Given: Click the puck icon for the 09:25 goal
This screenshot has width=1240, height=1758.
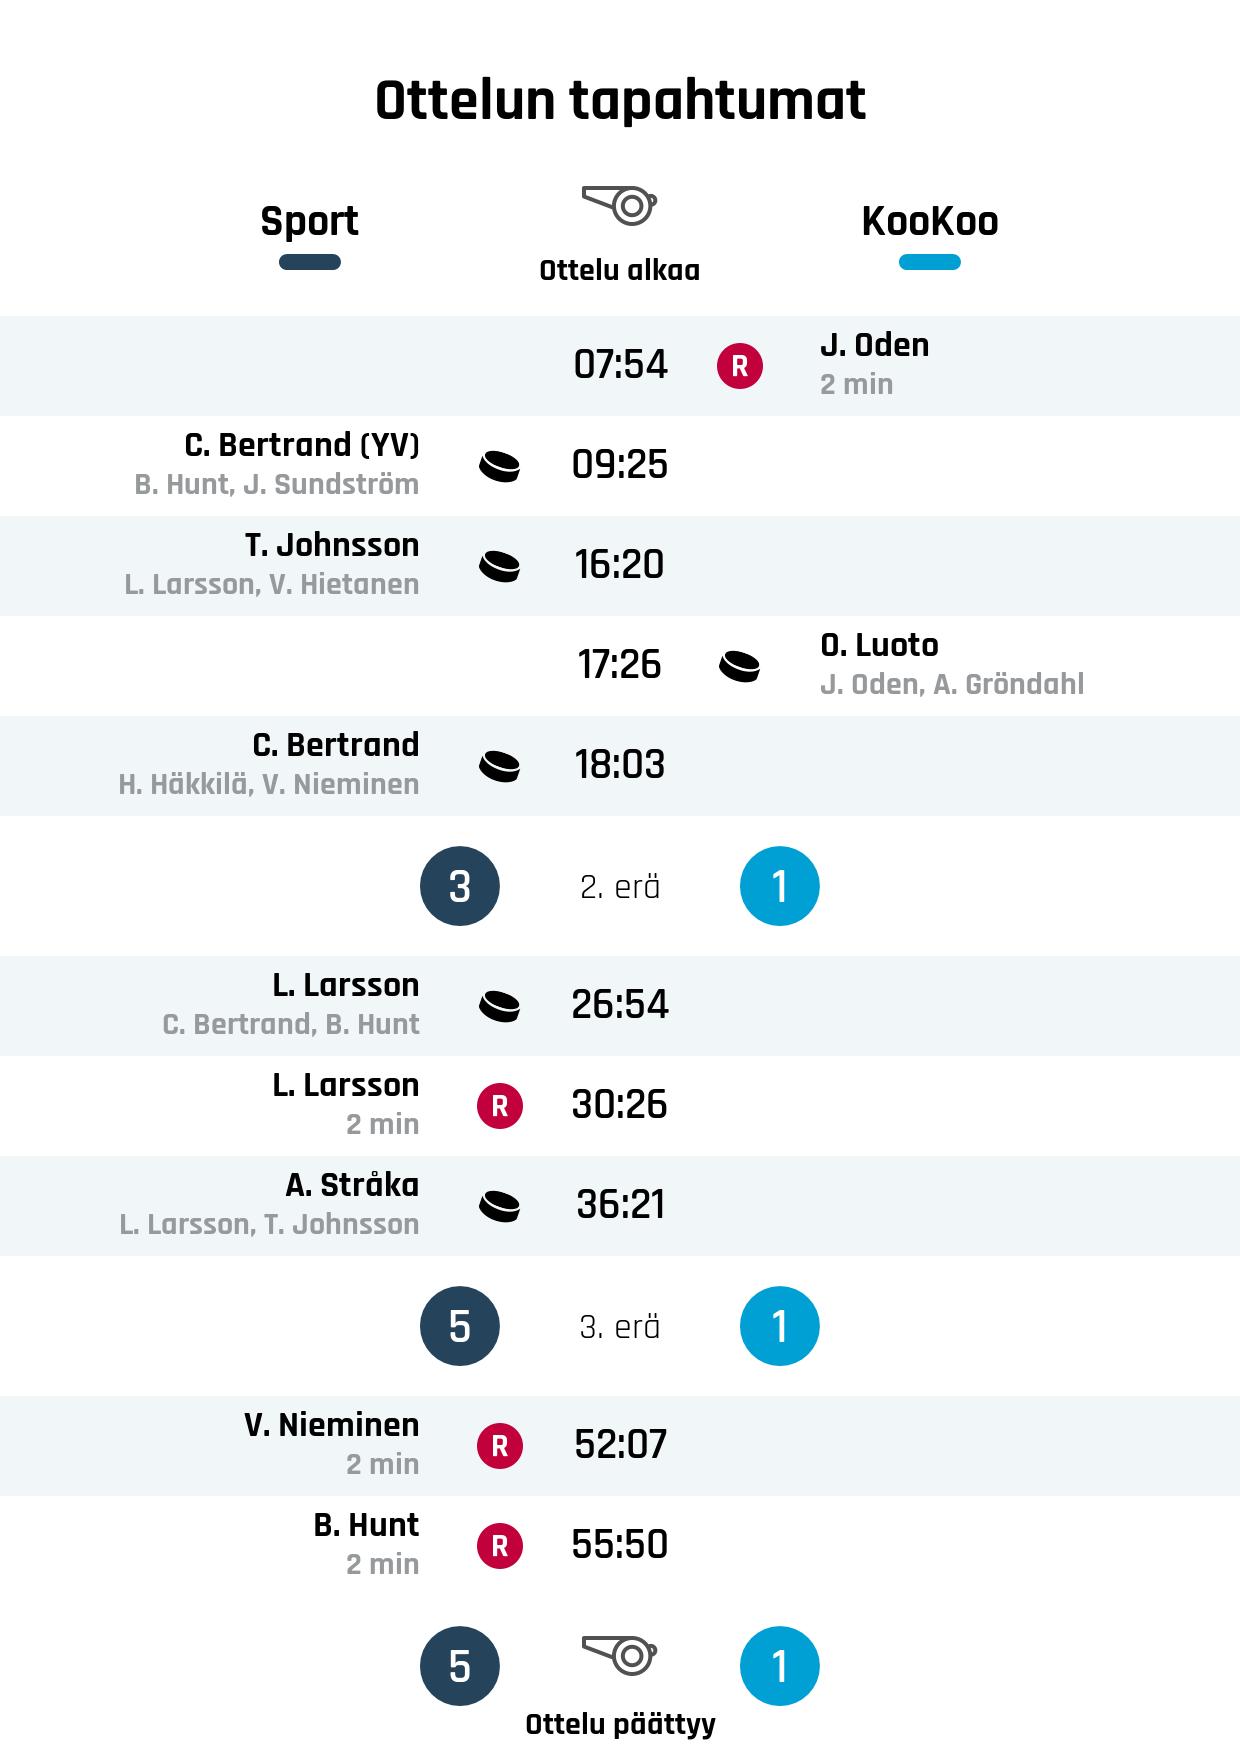Looking at the screenshot, I should coord(500,466).
